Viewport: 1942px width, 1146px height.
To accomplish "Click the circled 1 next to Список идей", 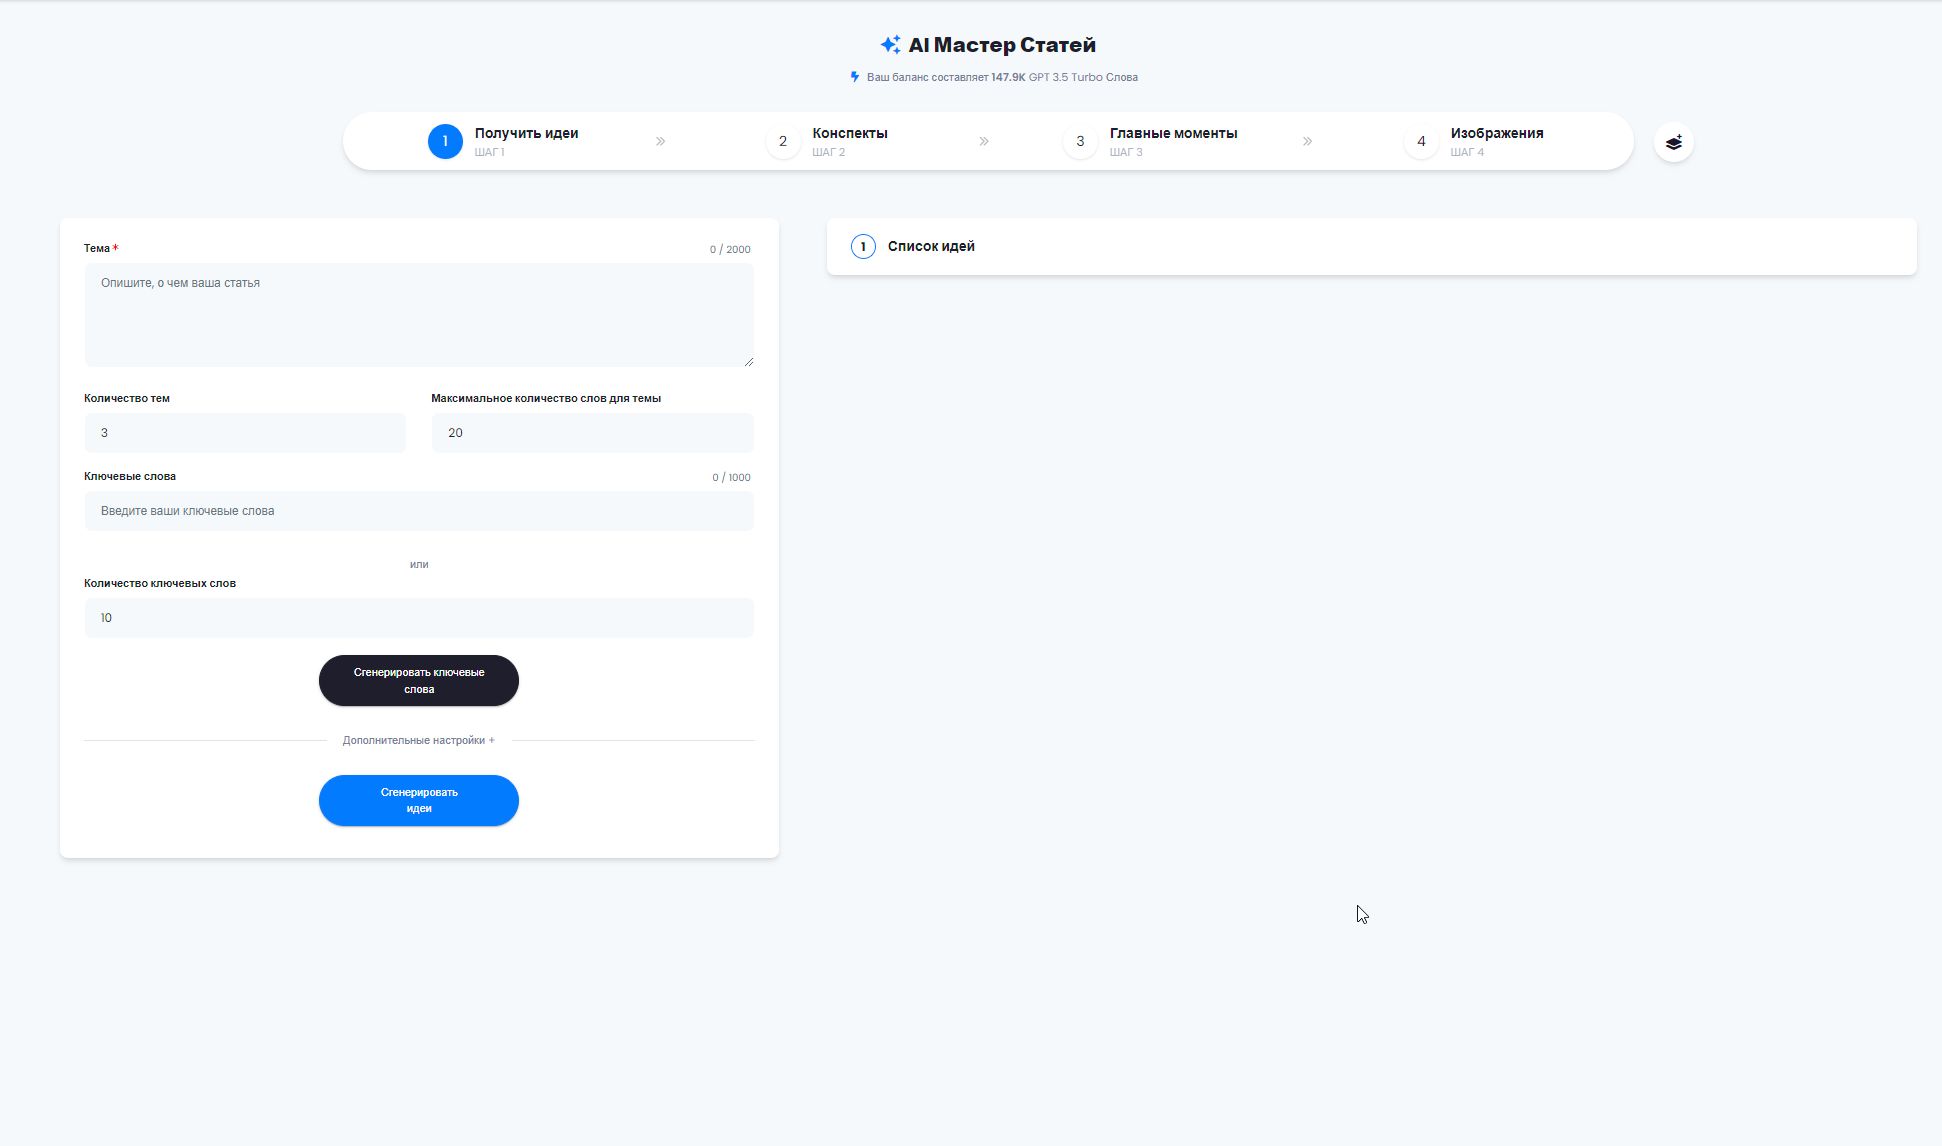I will click(x=863, y=246).
